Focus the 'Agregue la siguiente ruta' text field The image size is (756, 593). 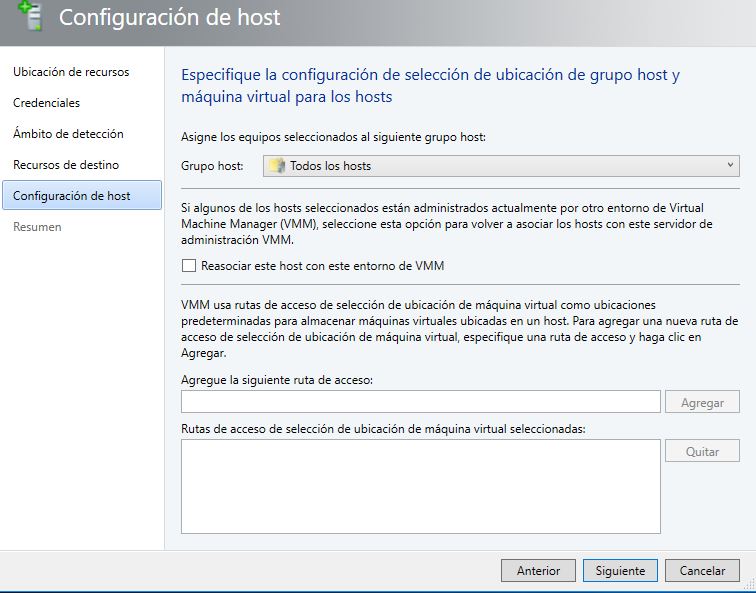point(420,402)
